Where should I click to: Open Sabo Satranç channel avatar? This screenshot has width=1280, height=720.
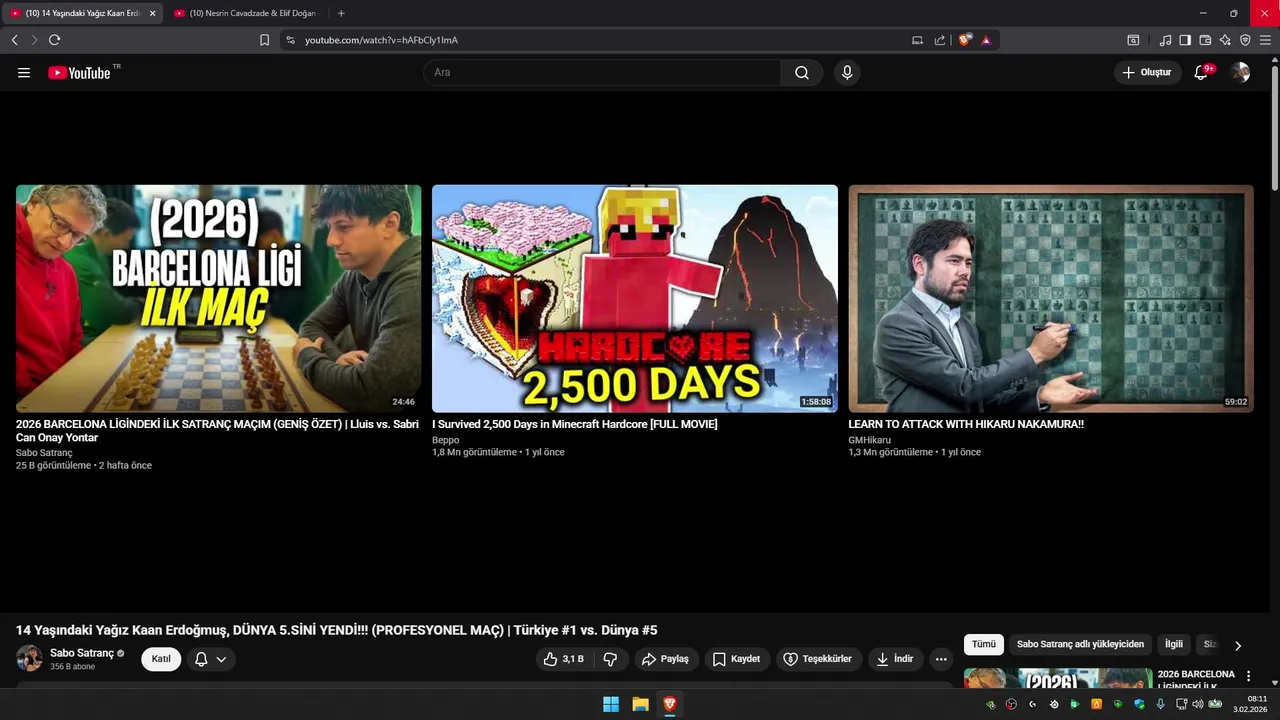[x=29, y=658]
